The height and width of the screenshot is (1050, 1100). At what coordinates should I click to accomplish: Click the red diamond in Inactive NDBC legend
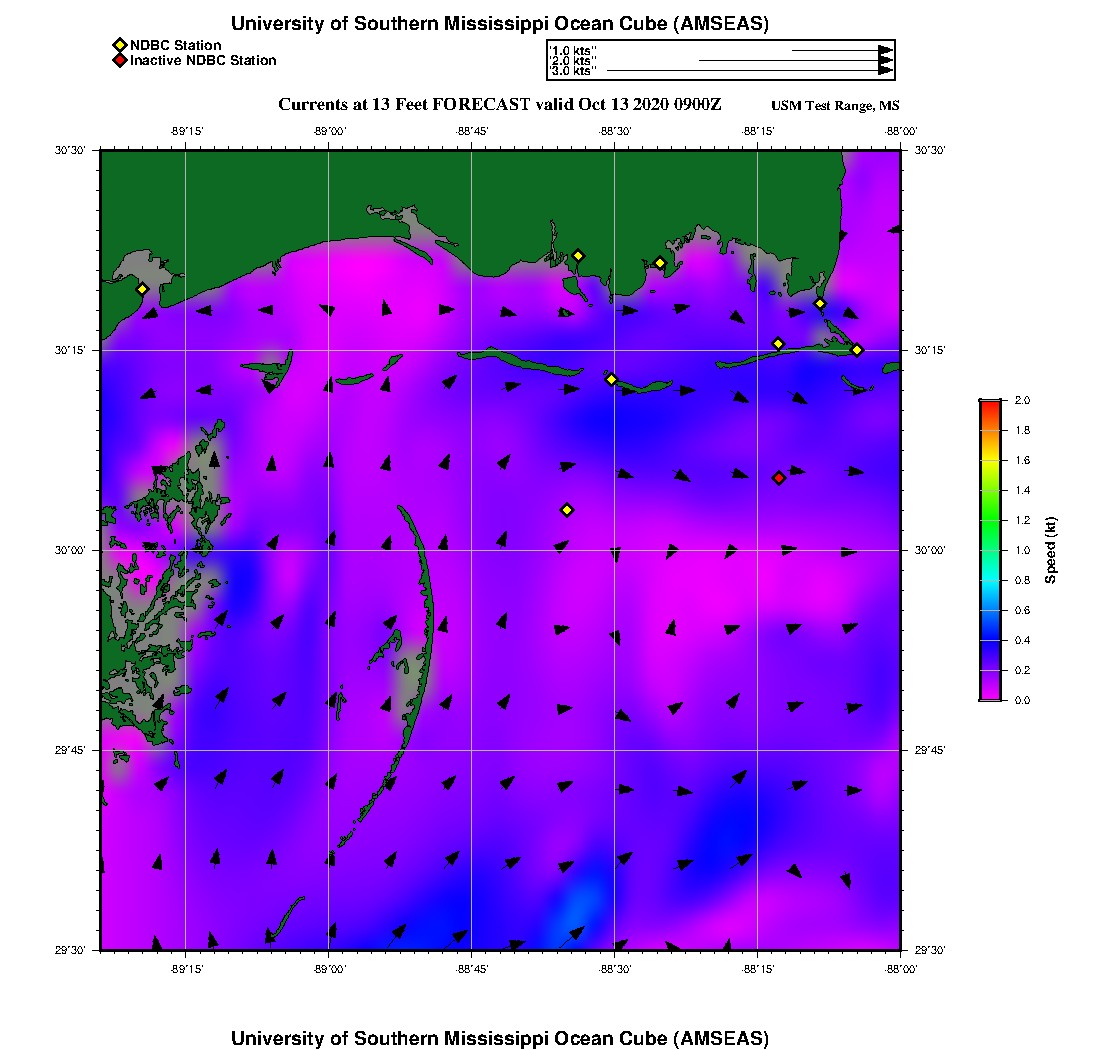click(x=119, y=61)
